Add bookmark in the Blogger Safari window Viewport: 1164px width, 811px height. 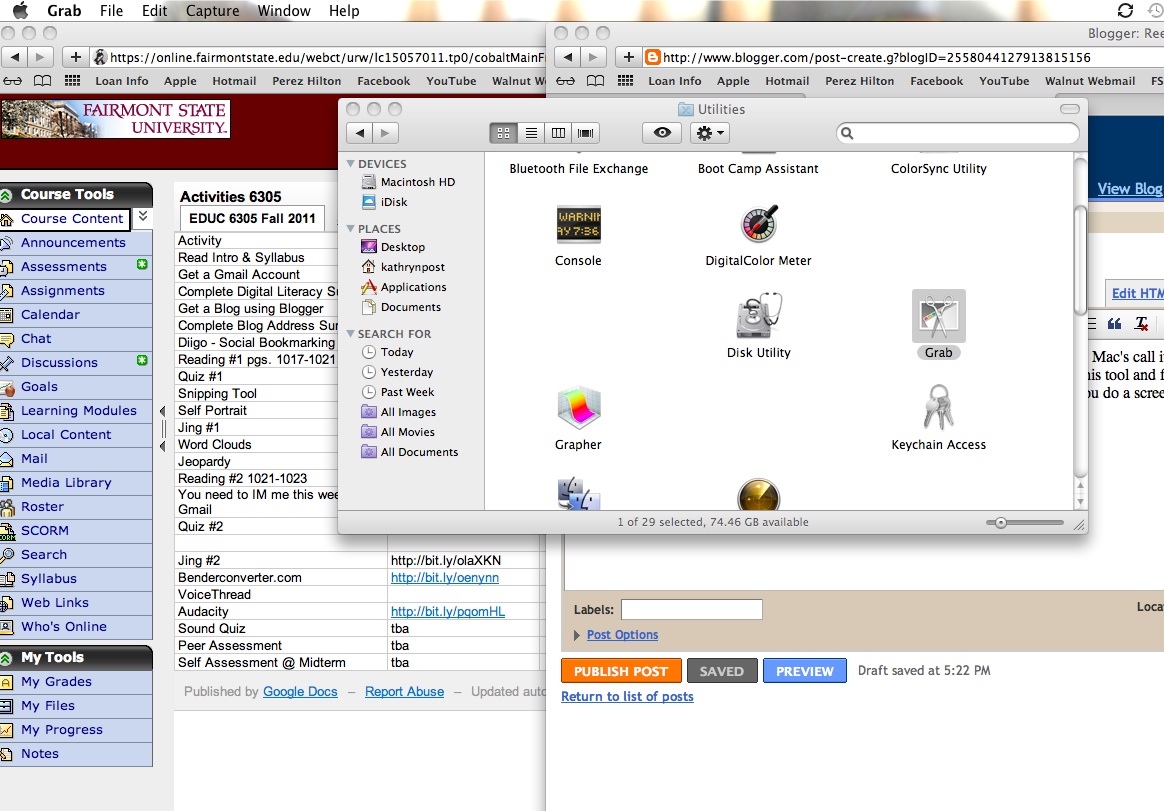pos(628,57)
